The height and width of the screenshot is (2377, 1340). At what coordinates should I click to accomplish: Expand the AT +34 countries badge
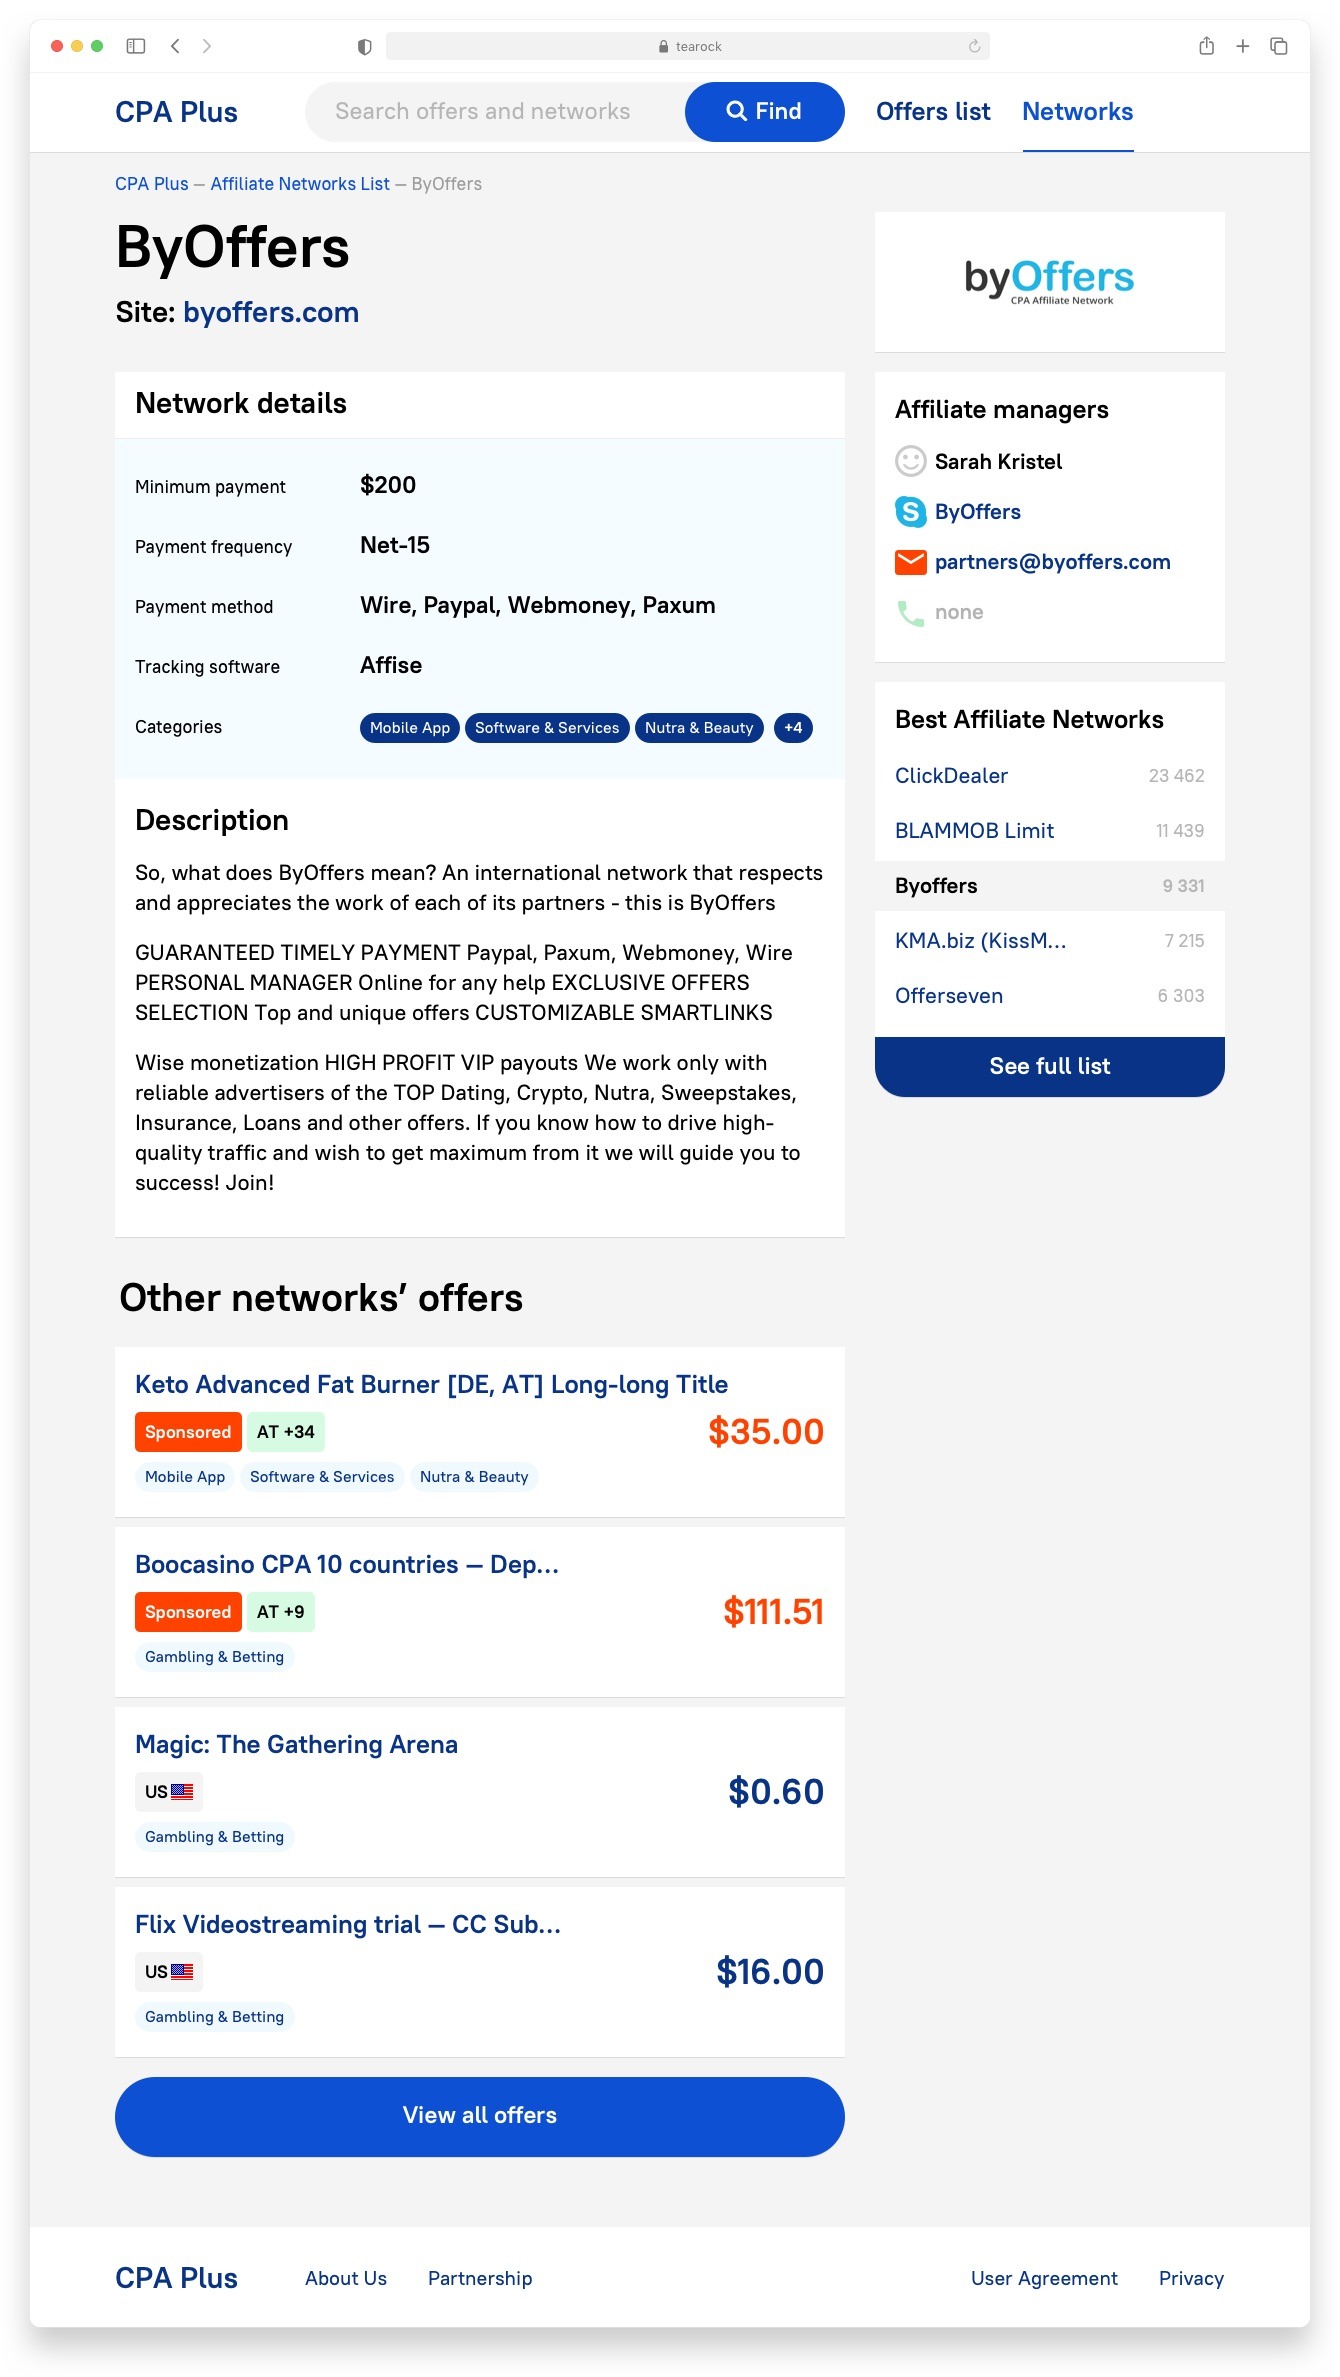point(286,1432)
